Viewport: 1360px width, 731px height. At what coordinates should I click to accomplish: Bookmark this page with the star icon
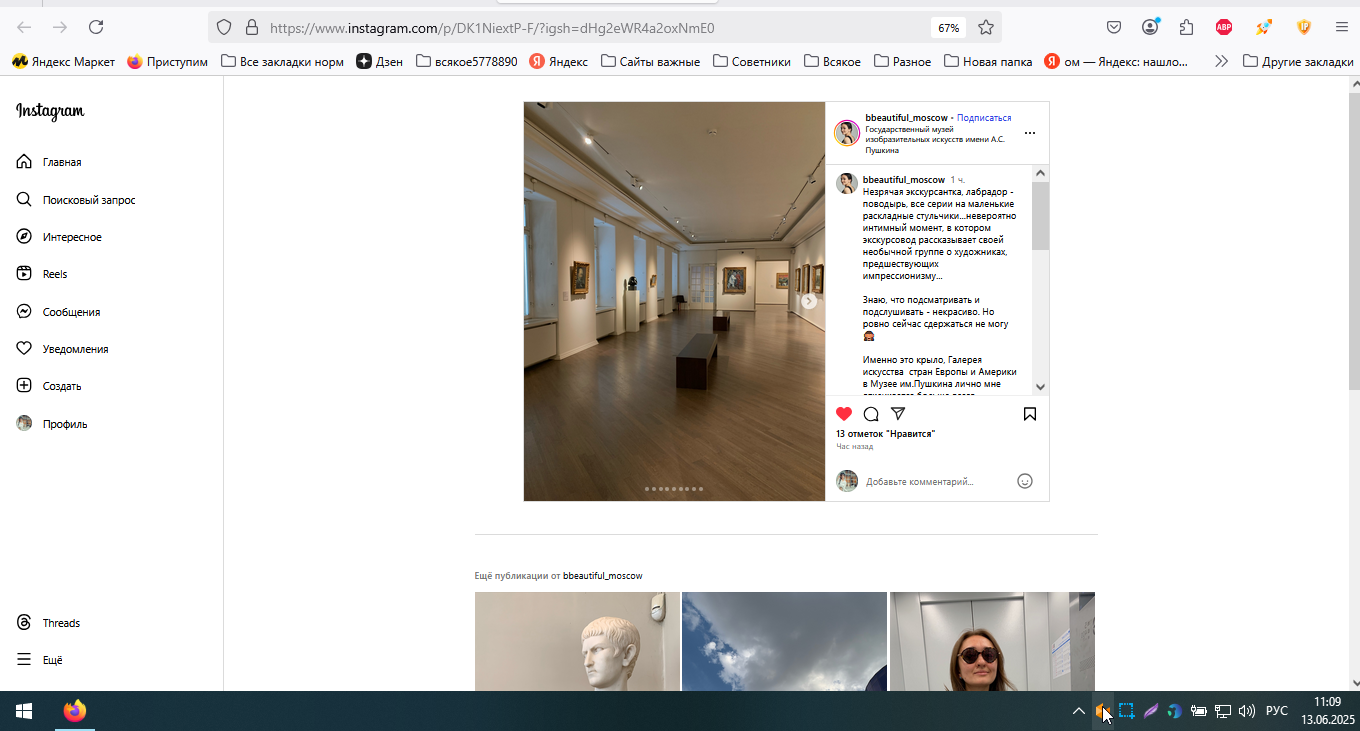pos(986,28)
